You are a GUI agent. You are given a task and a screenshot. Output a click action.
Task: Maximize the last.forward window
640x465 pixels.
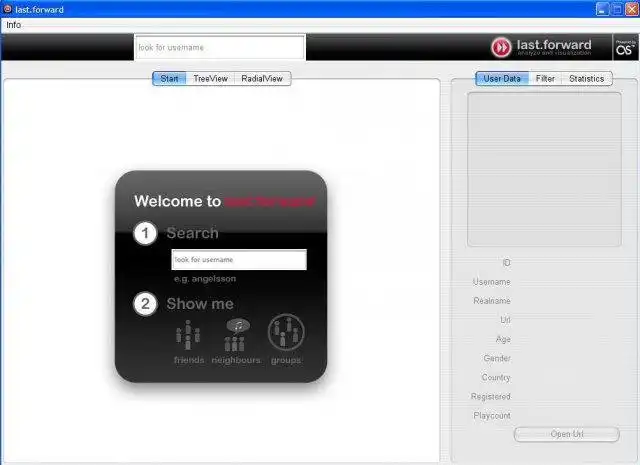[x=617, y=9]
